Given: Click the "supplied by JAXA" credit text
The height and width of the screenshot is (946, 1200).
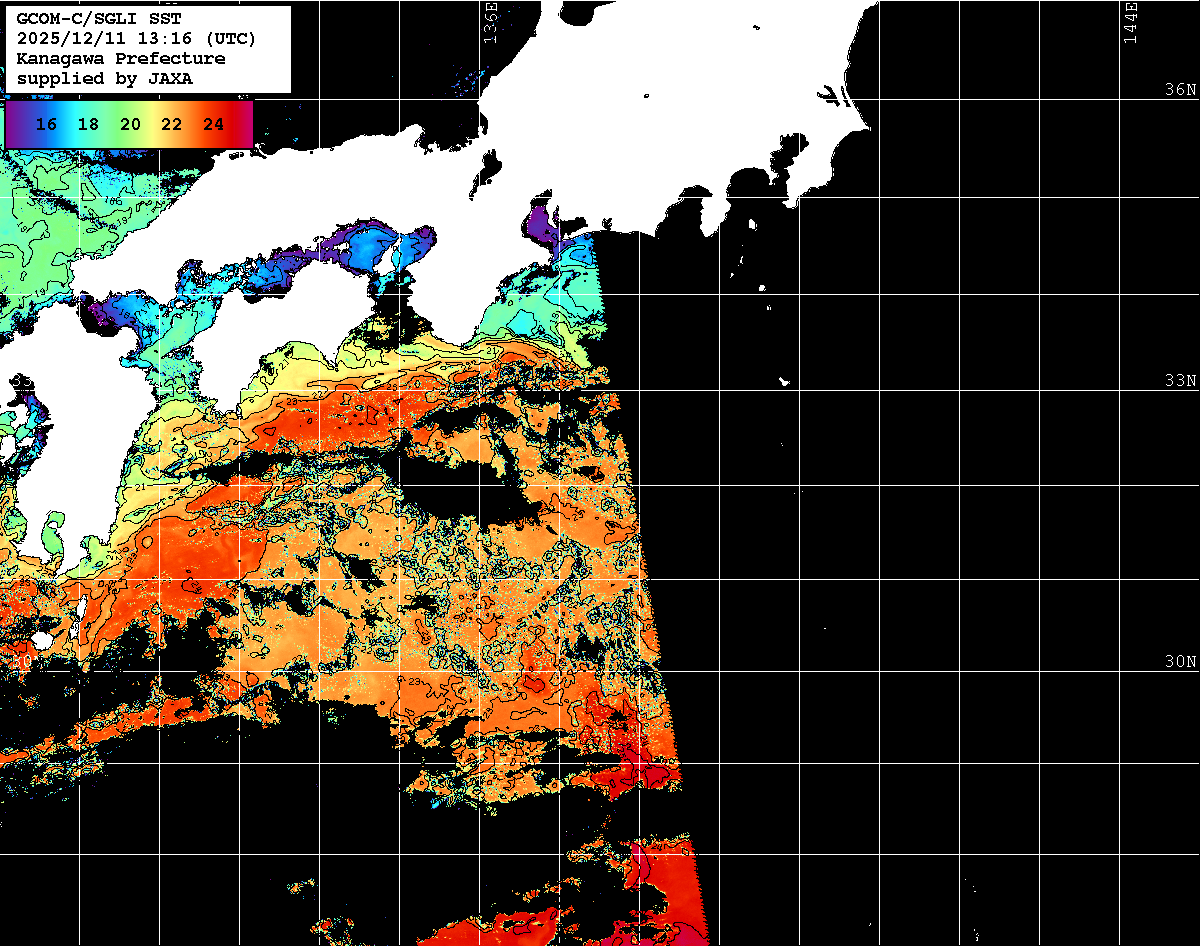Looking at the screenshot, I should point(104,78).
